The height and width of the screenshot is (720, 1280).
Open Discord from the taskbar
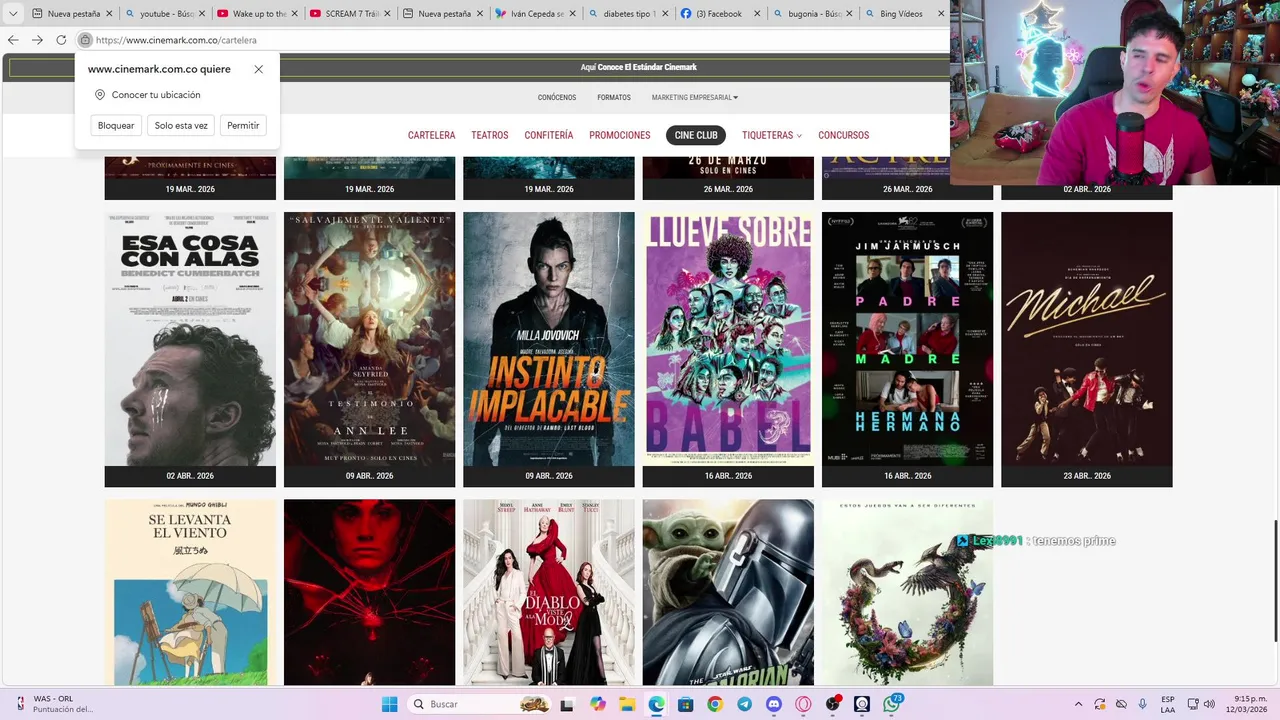pos(773,704)
